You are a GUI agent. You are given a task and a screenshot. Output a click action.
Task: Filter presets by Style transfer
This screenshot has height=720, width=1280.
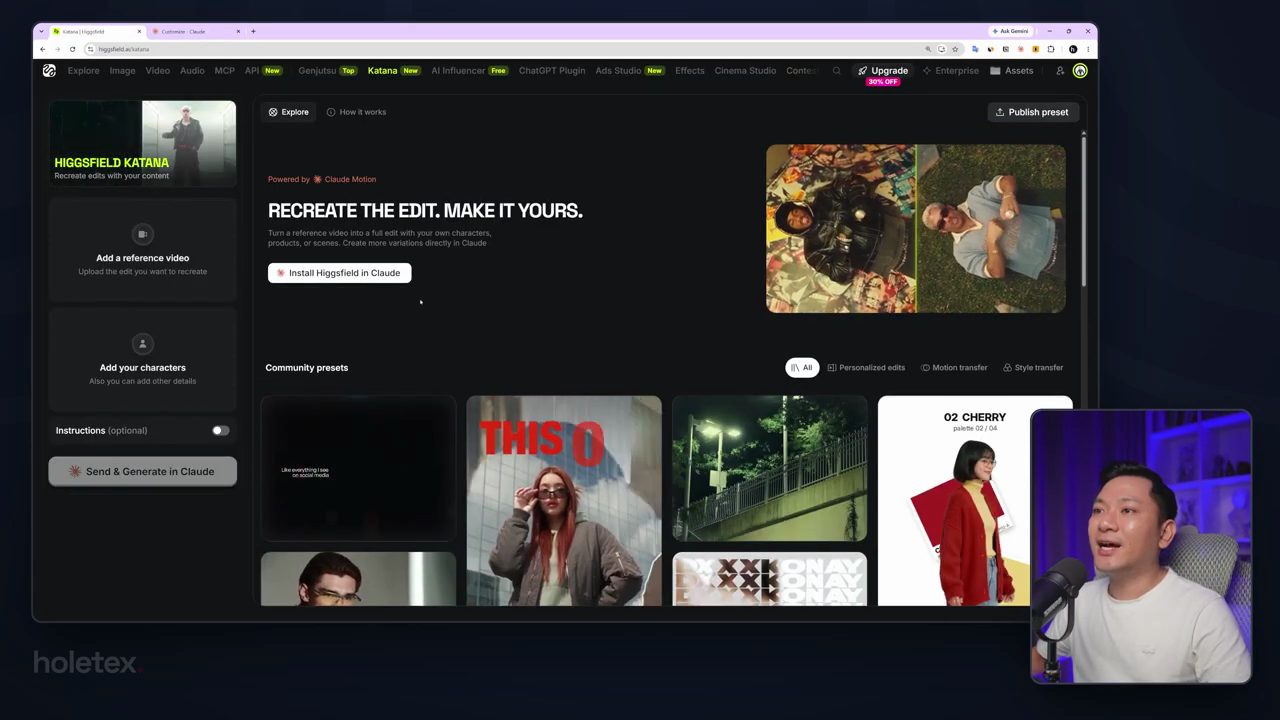(1033, 368)
